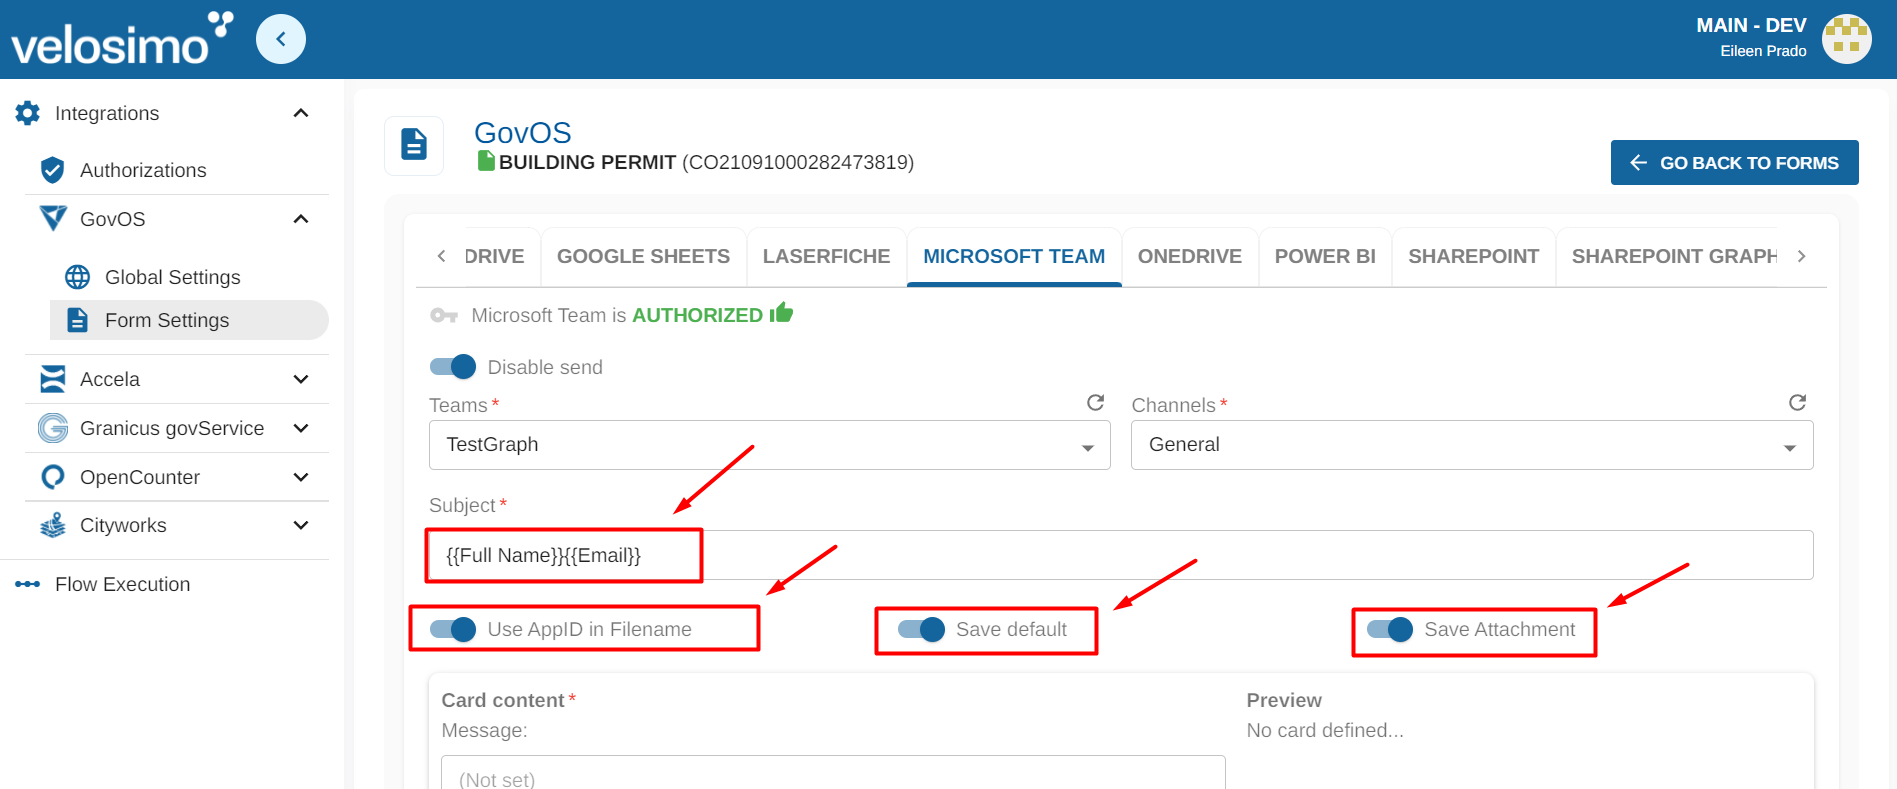Click the Integrations gear icon
This screenshot has height=789, width=1897.
(x=28, y=113)
